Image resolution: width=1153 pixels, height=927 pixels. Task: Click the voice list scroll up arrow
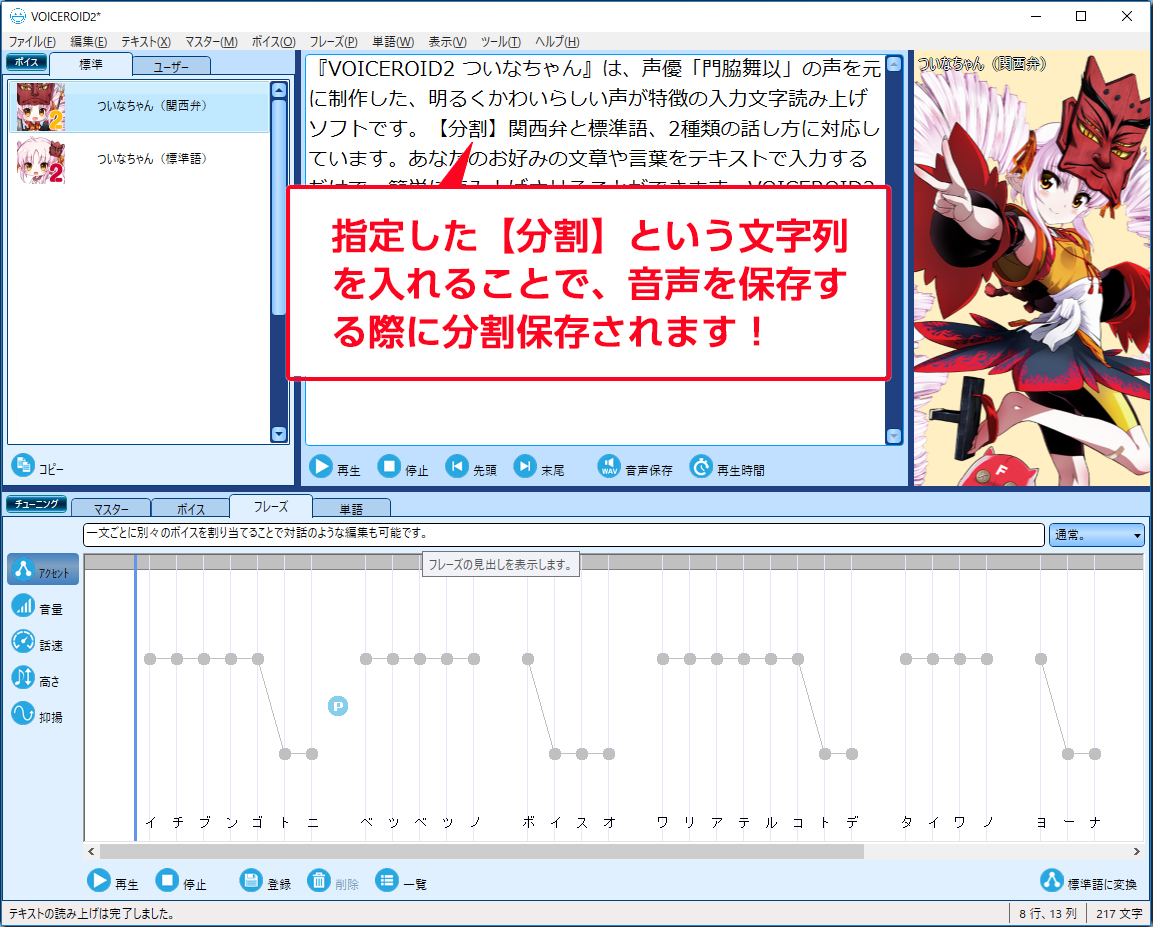[x=279, y=90]
